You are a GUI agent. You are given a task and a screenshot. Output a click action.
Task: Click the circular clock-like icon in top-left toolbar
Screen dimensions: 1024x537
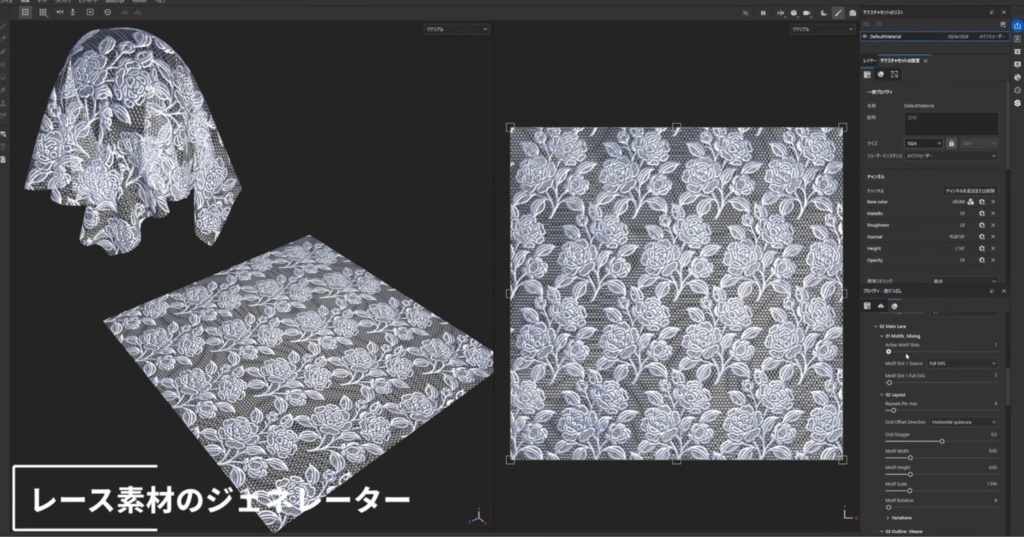click(x=107, y=12)
